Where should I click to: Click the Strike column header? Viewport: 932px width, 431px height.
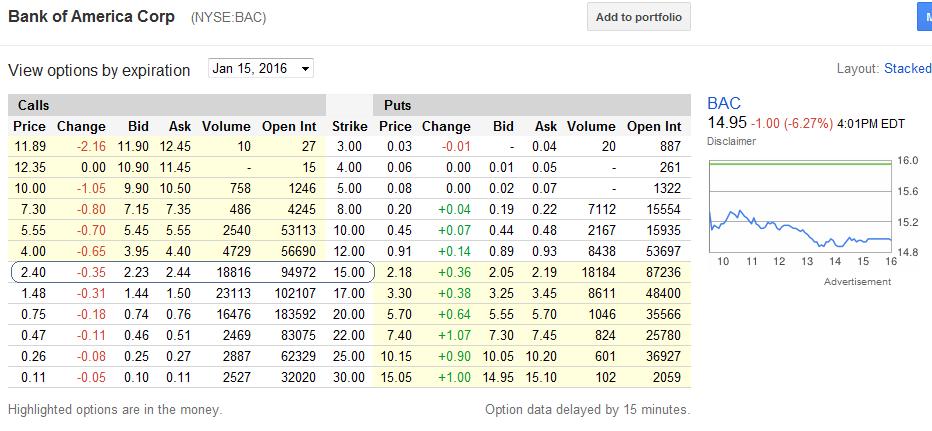tap(350, 126)
